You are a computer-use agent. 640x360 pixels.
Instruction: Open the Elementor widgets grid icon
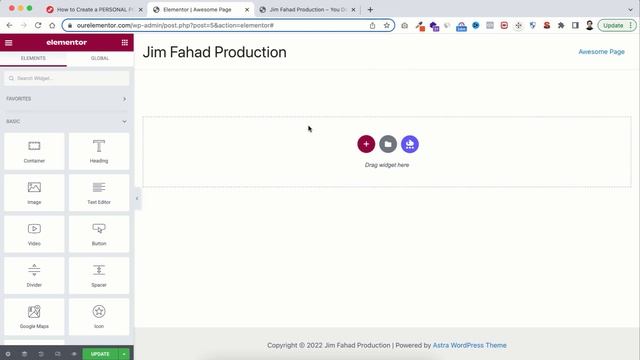pyautogui.click(x=124, y=42)
